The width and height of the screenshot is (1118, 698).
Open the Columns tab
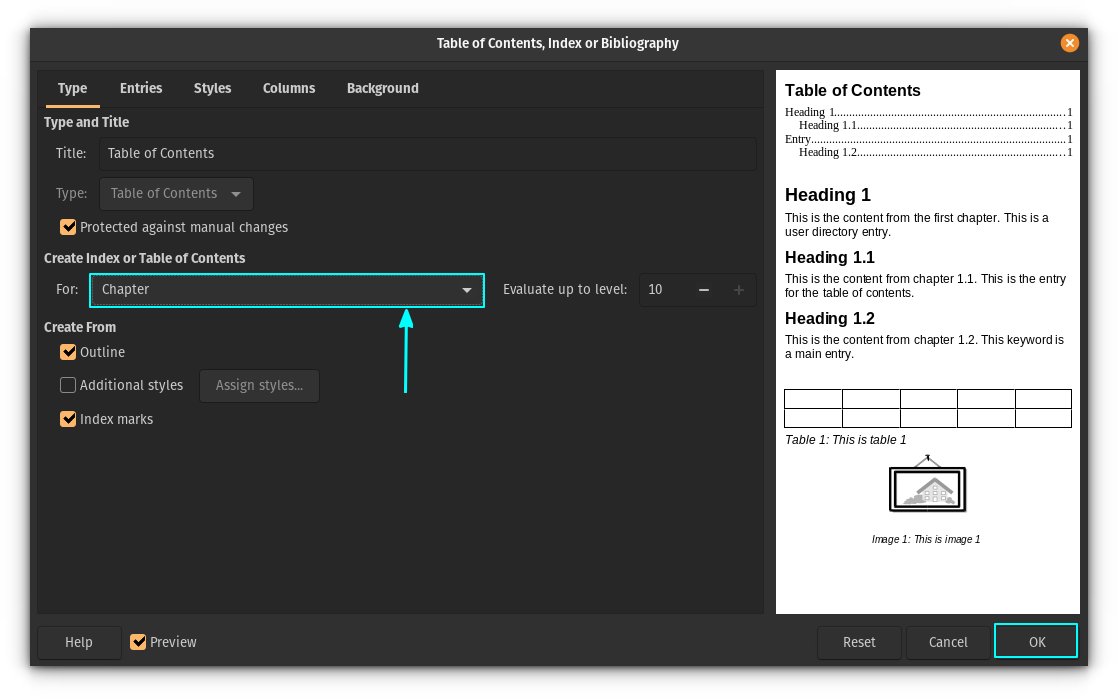click(289, 88)
